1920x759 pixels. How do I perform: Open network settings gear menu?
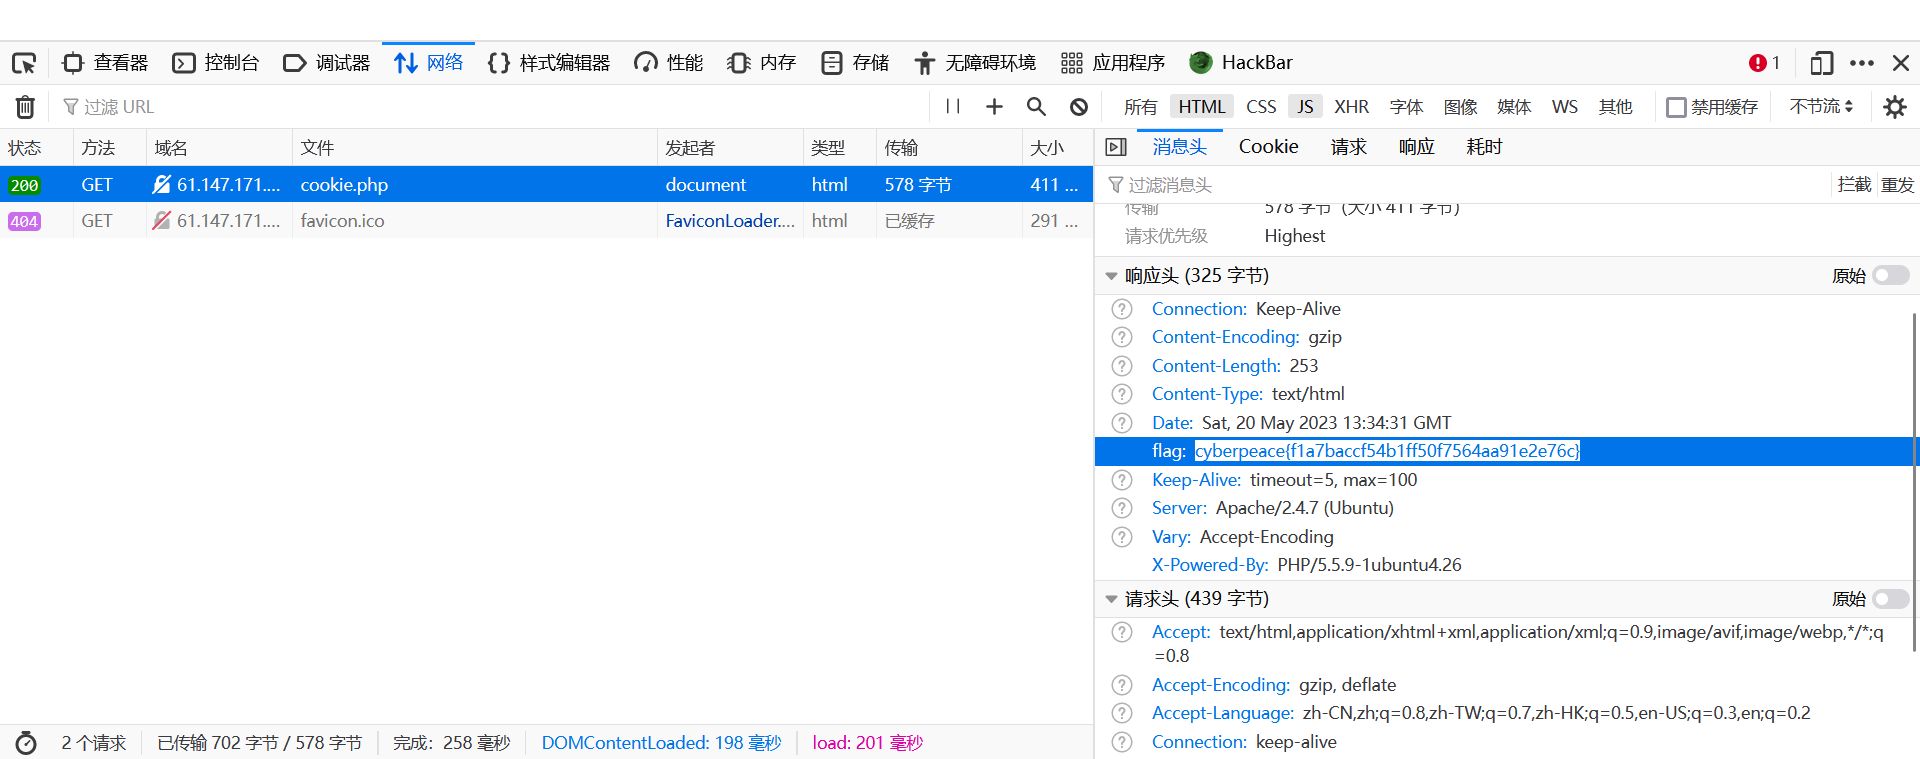click(1894, 107)
